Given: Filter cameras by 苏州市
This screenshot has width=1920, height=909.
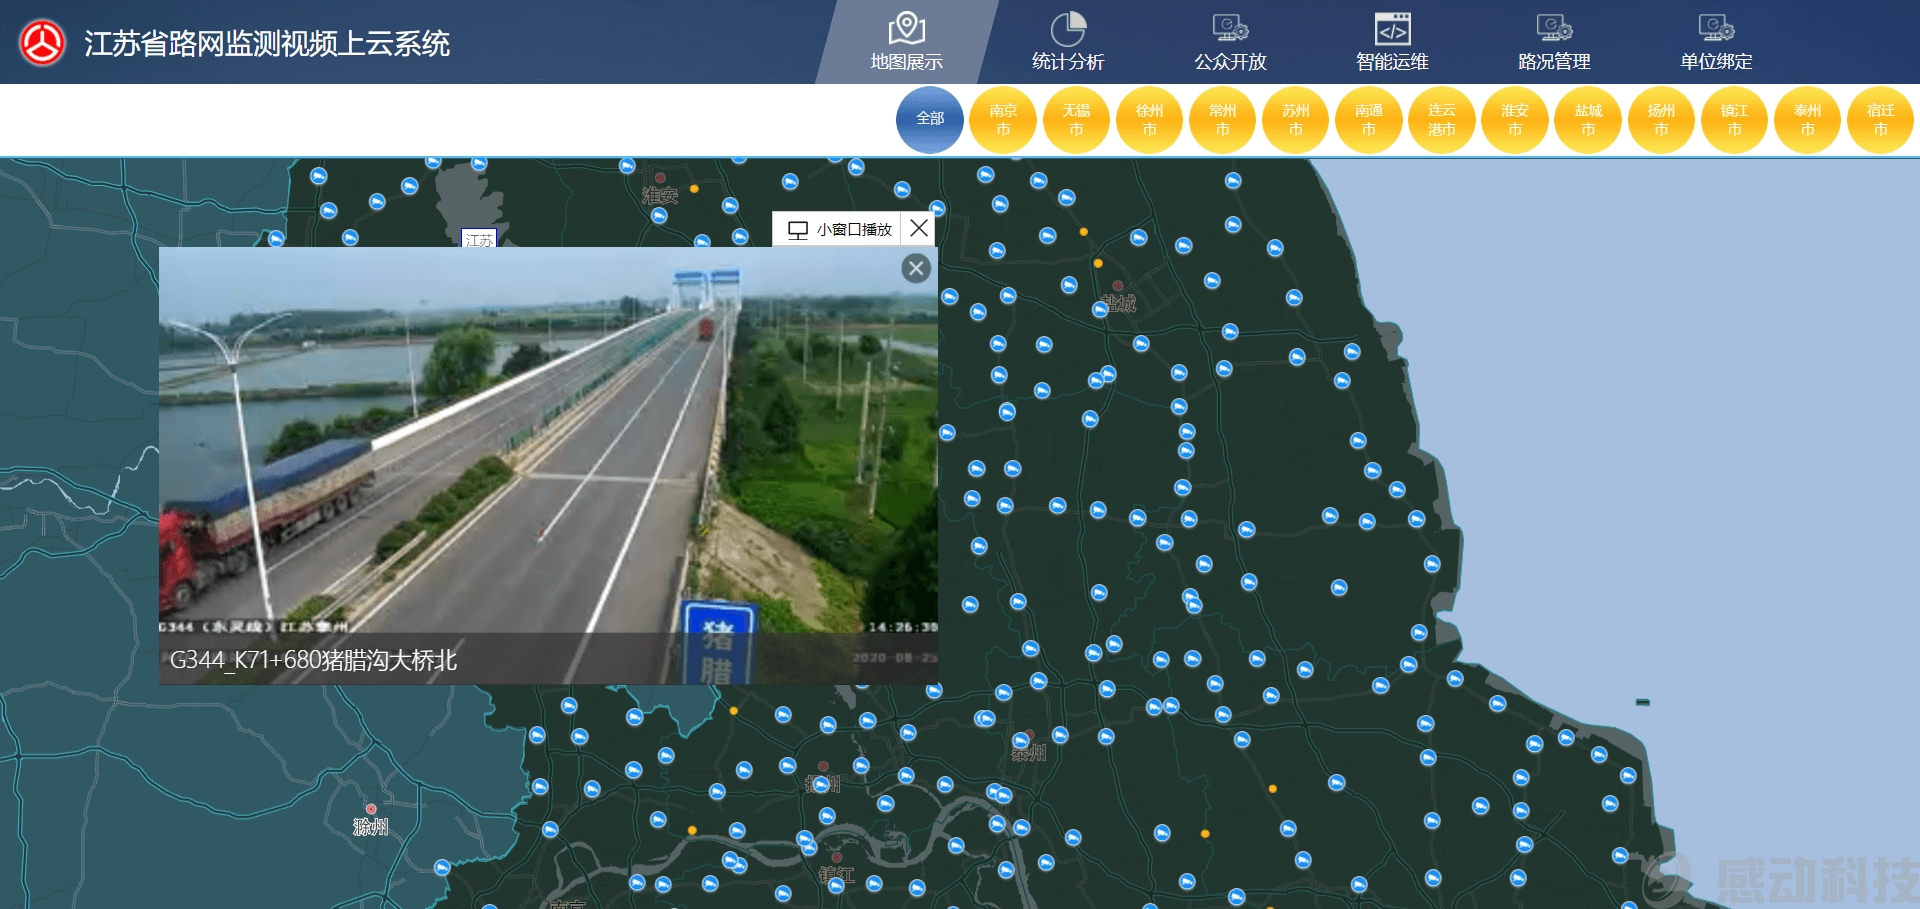Looking at the screenshot, I should click(x=1295, y=119).
